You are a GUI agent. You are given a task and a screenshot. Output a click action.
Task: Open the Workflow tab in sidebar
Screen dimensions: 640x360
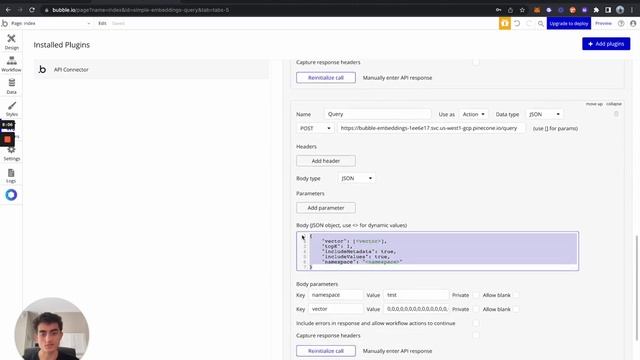11,64
